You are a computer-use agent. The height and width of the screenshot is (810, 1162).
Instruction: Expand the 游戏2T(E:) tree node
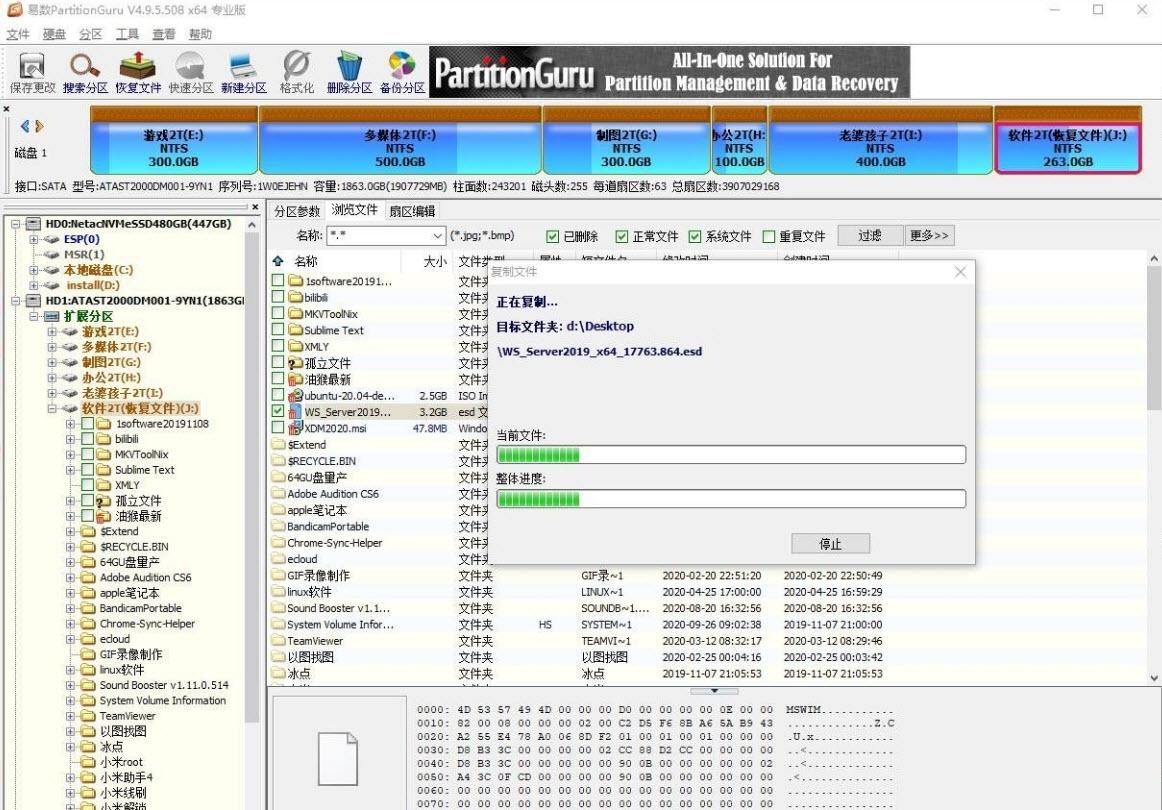[x=52, y=331]
